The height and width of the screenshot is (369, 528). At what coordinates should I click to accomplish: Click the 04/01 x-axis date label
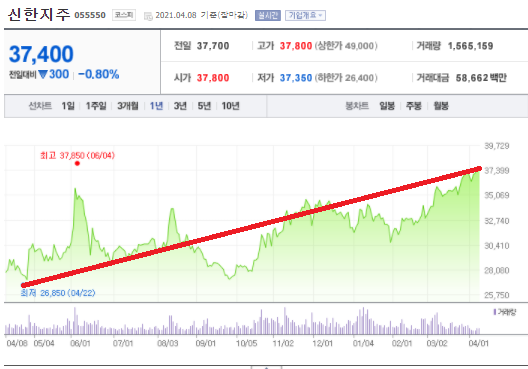pyautogui.click(x=478, y=343)
